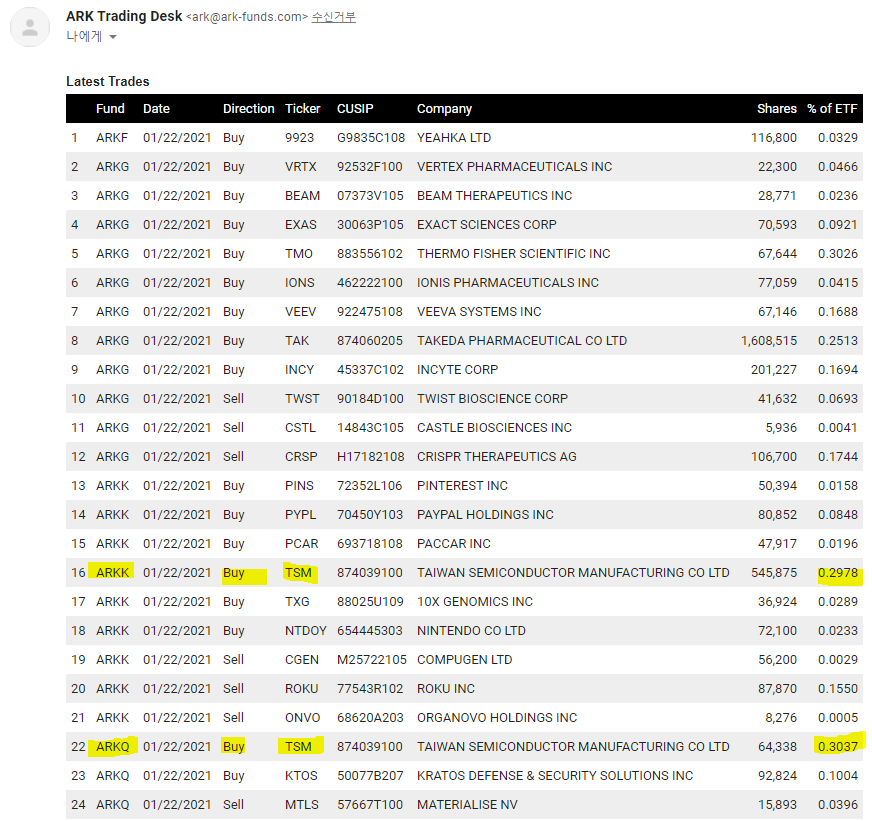Select CASTLE BIOSCIENCES INC cell

pos(494,428)
